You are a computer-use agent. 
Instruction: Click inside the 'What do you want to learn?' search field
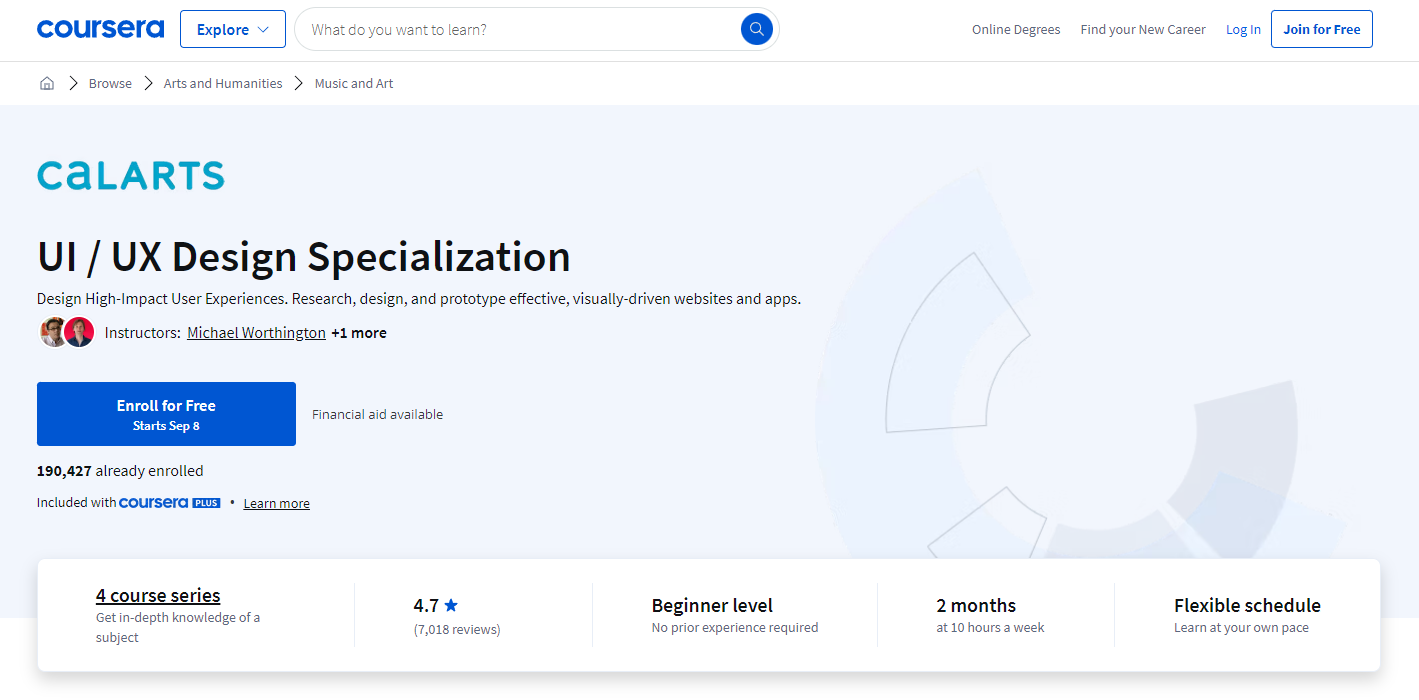520,28
